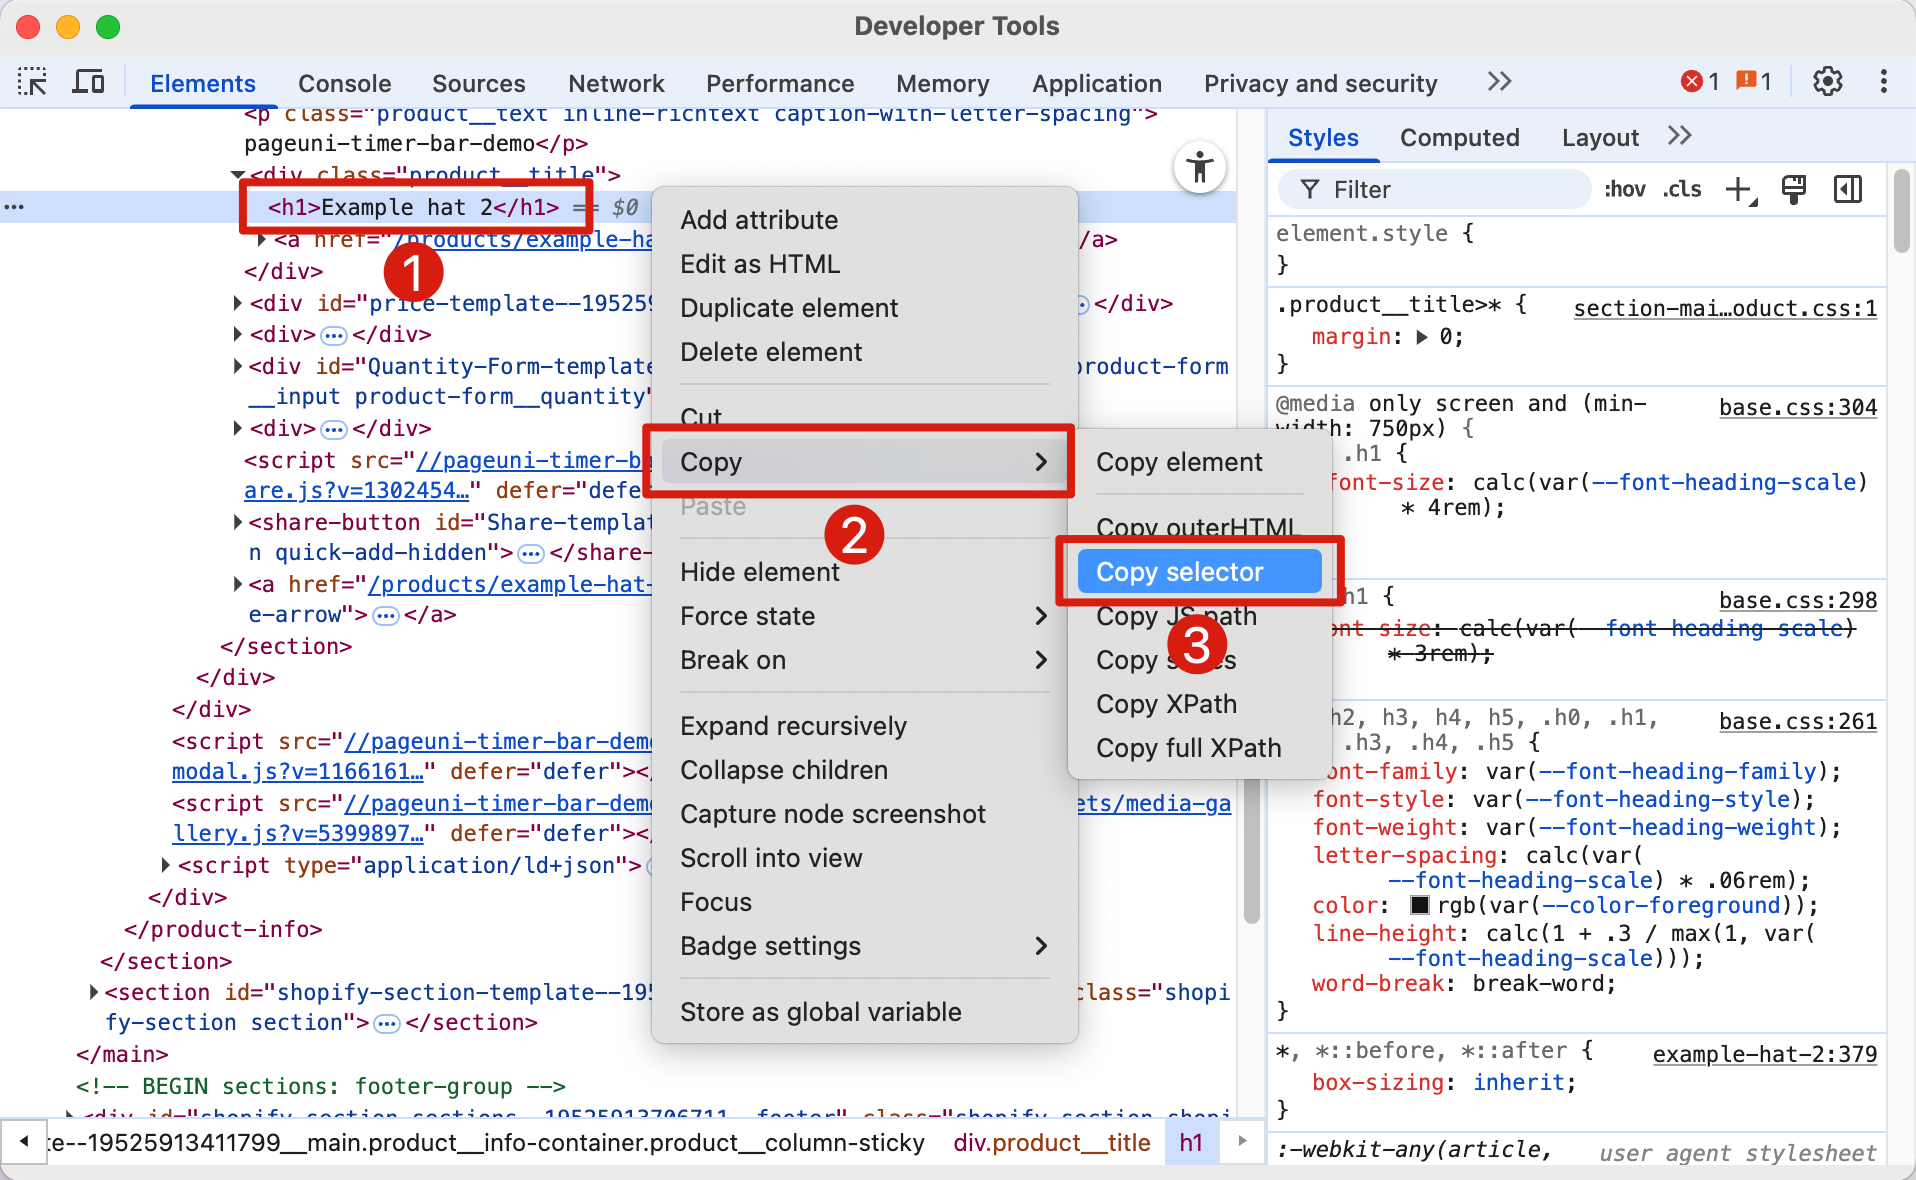This screenshot has width=1916, height=1180.
Task: Activate the inspect element picker icon
Action: point(32,82)
